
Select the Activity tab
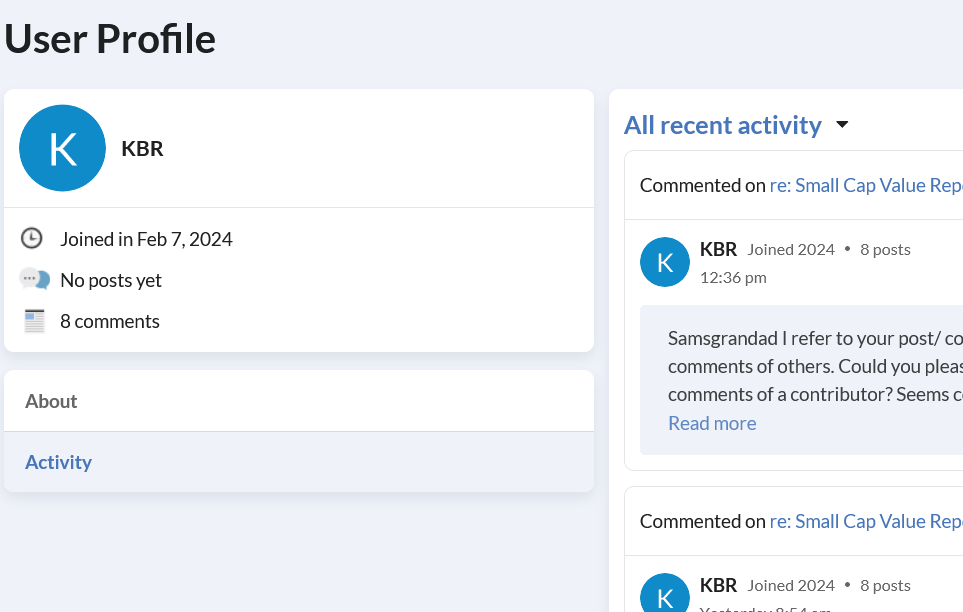coord(299,462)
